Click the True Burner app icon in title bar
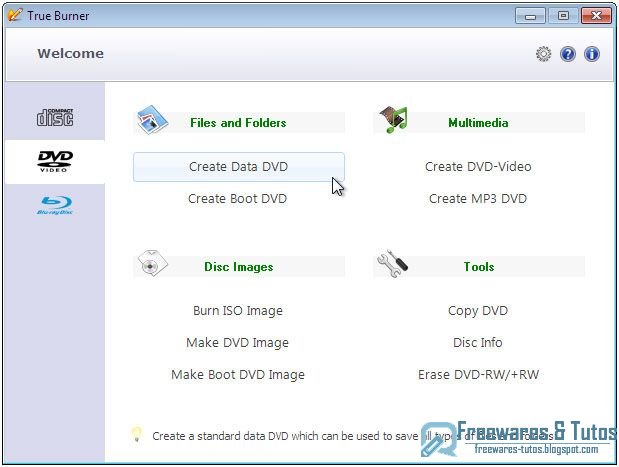Viewport: 619px width, 467px height. tap(15, 15)
